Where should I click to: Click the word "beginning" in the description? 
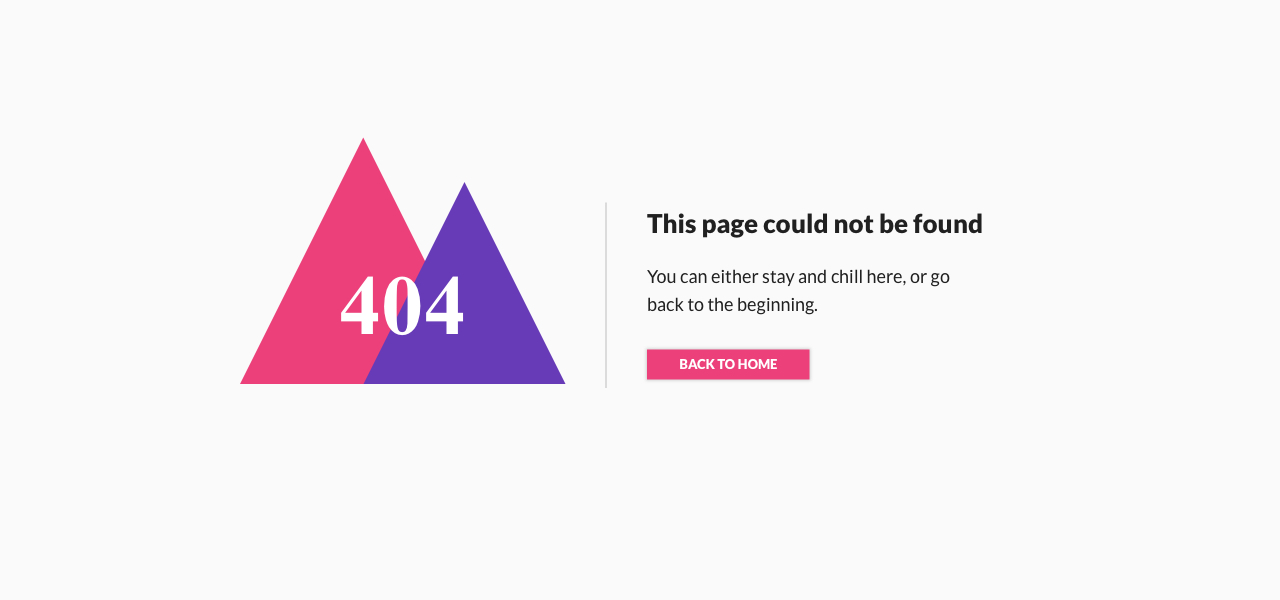(x=775, y=305)
